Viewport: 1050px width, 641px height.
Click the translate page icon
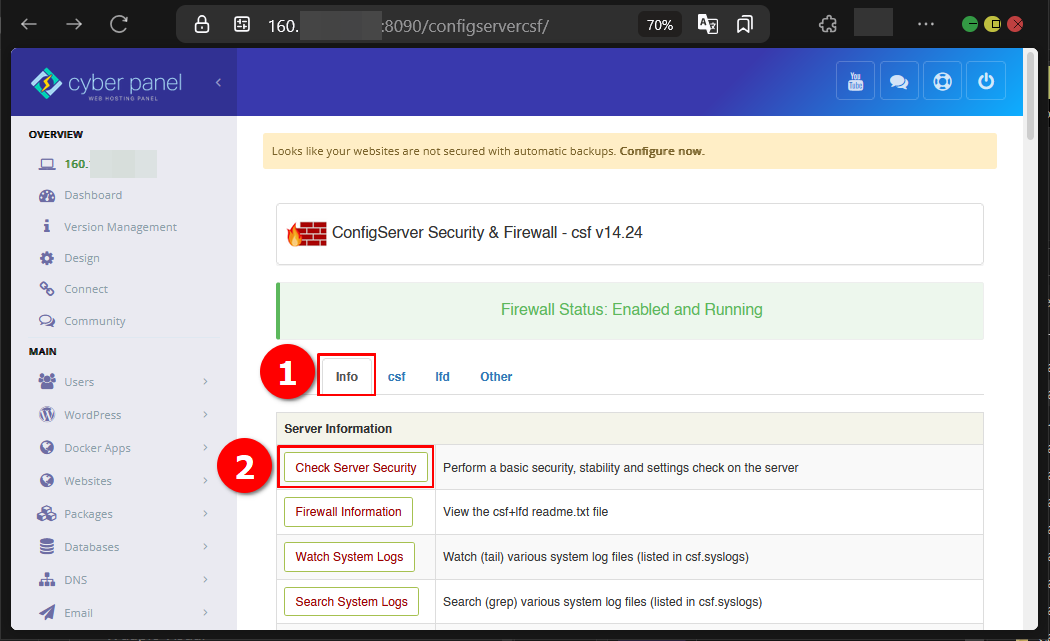point(708,25)
